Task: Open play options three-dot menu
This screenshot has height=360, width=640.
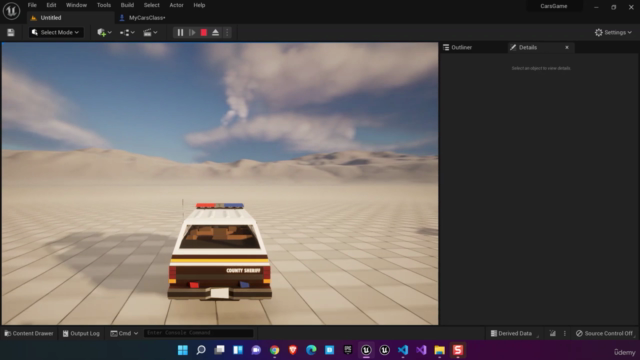Action: pyautogui.click(x=227, y=33)
